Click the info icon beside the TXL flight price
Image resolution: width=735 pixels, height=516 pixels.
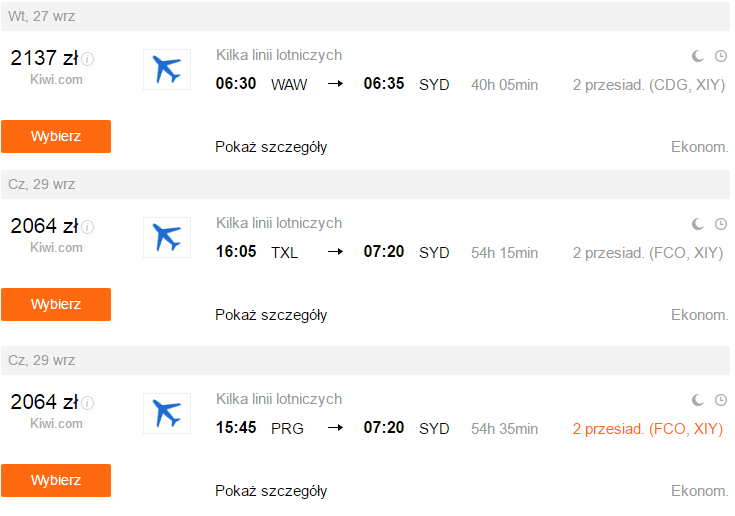tap(88, 227)
